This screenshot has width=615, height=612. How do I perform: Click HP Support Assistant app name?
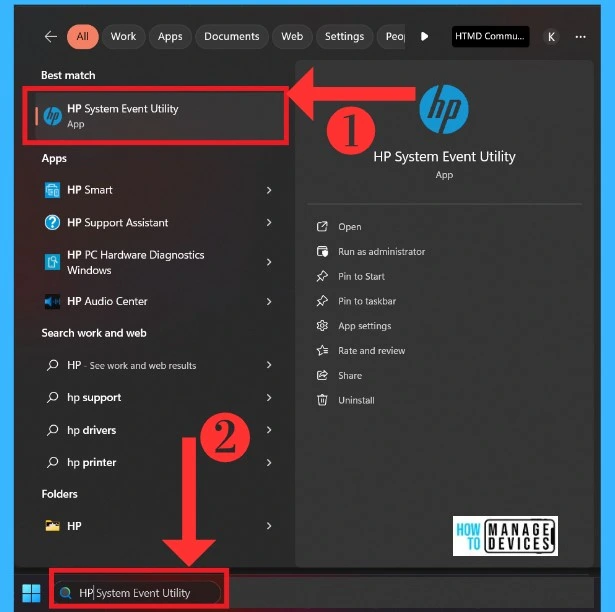(x=117, y=222)
